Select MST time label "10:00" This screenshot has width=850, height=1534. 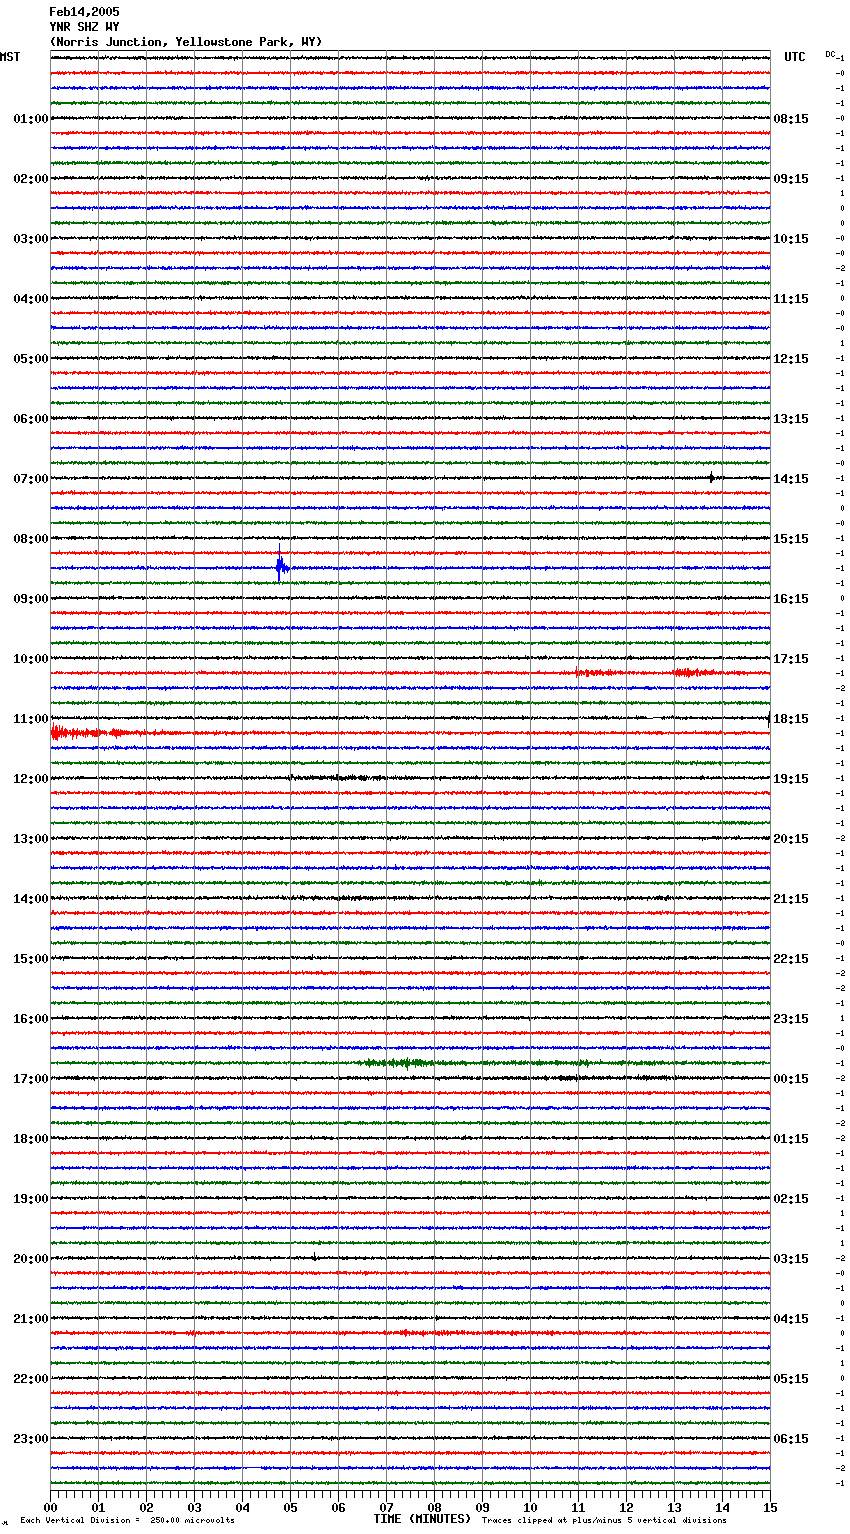pyautogui.click(x=31, y=659)
